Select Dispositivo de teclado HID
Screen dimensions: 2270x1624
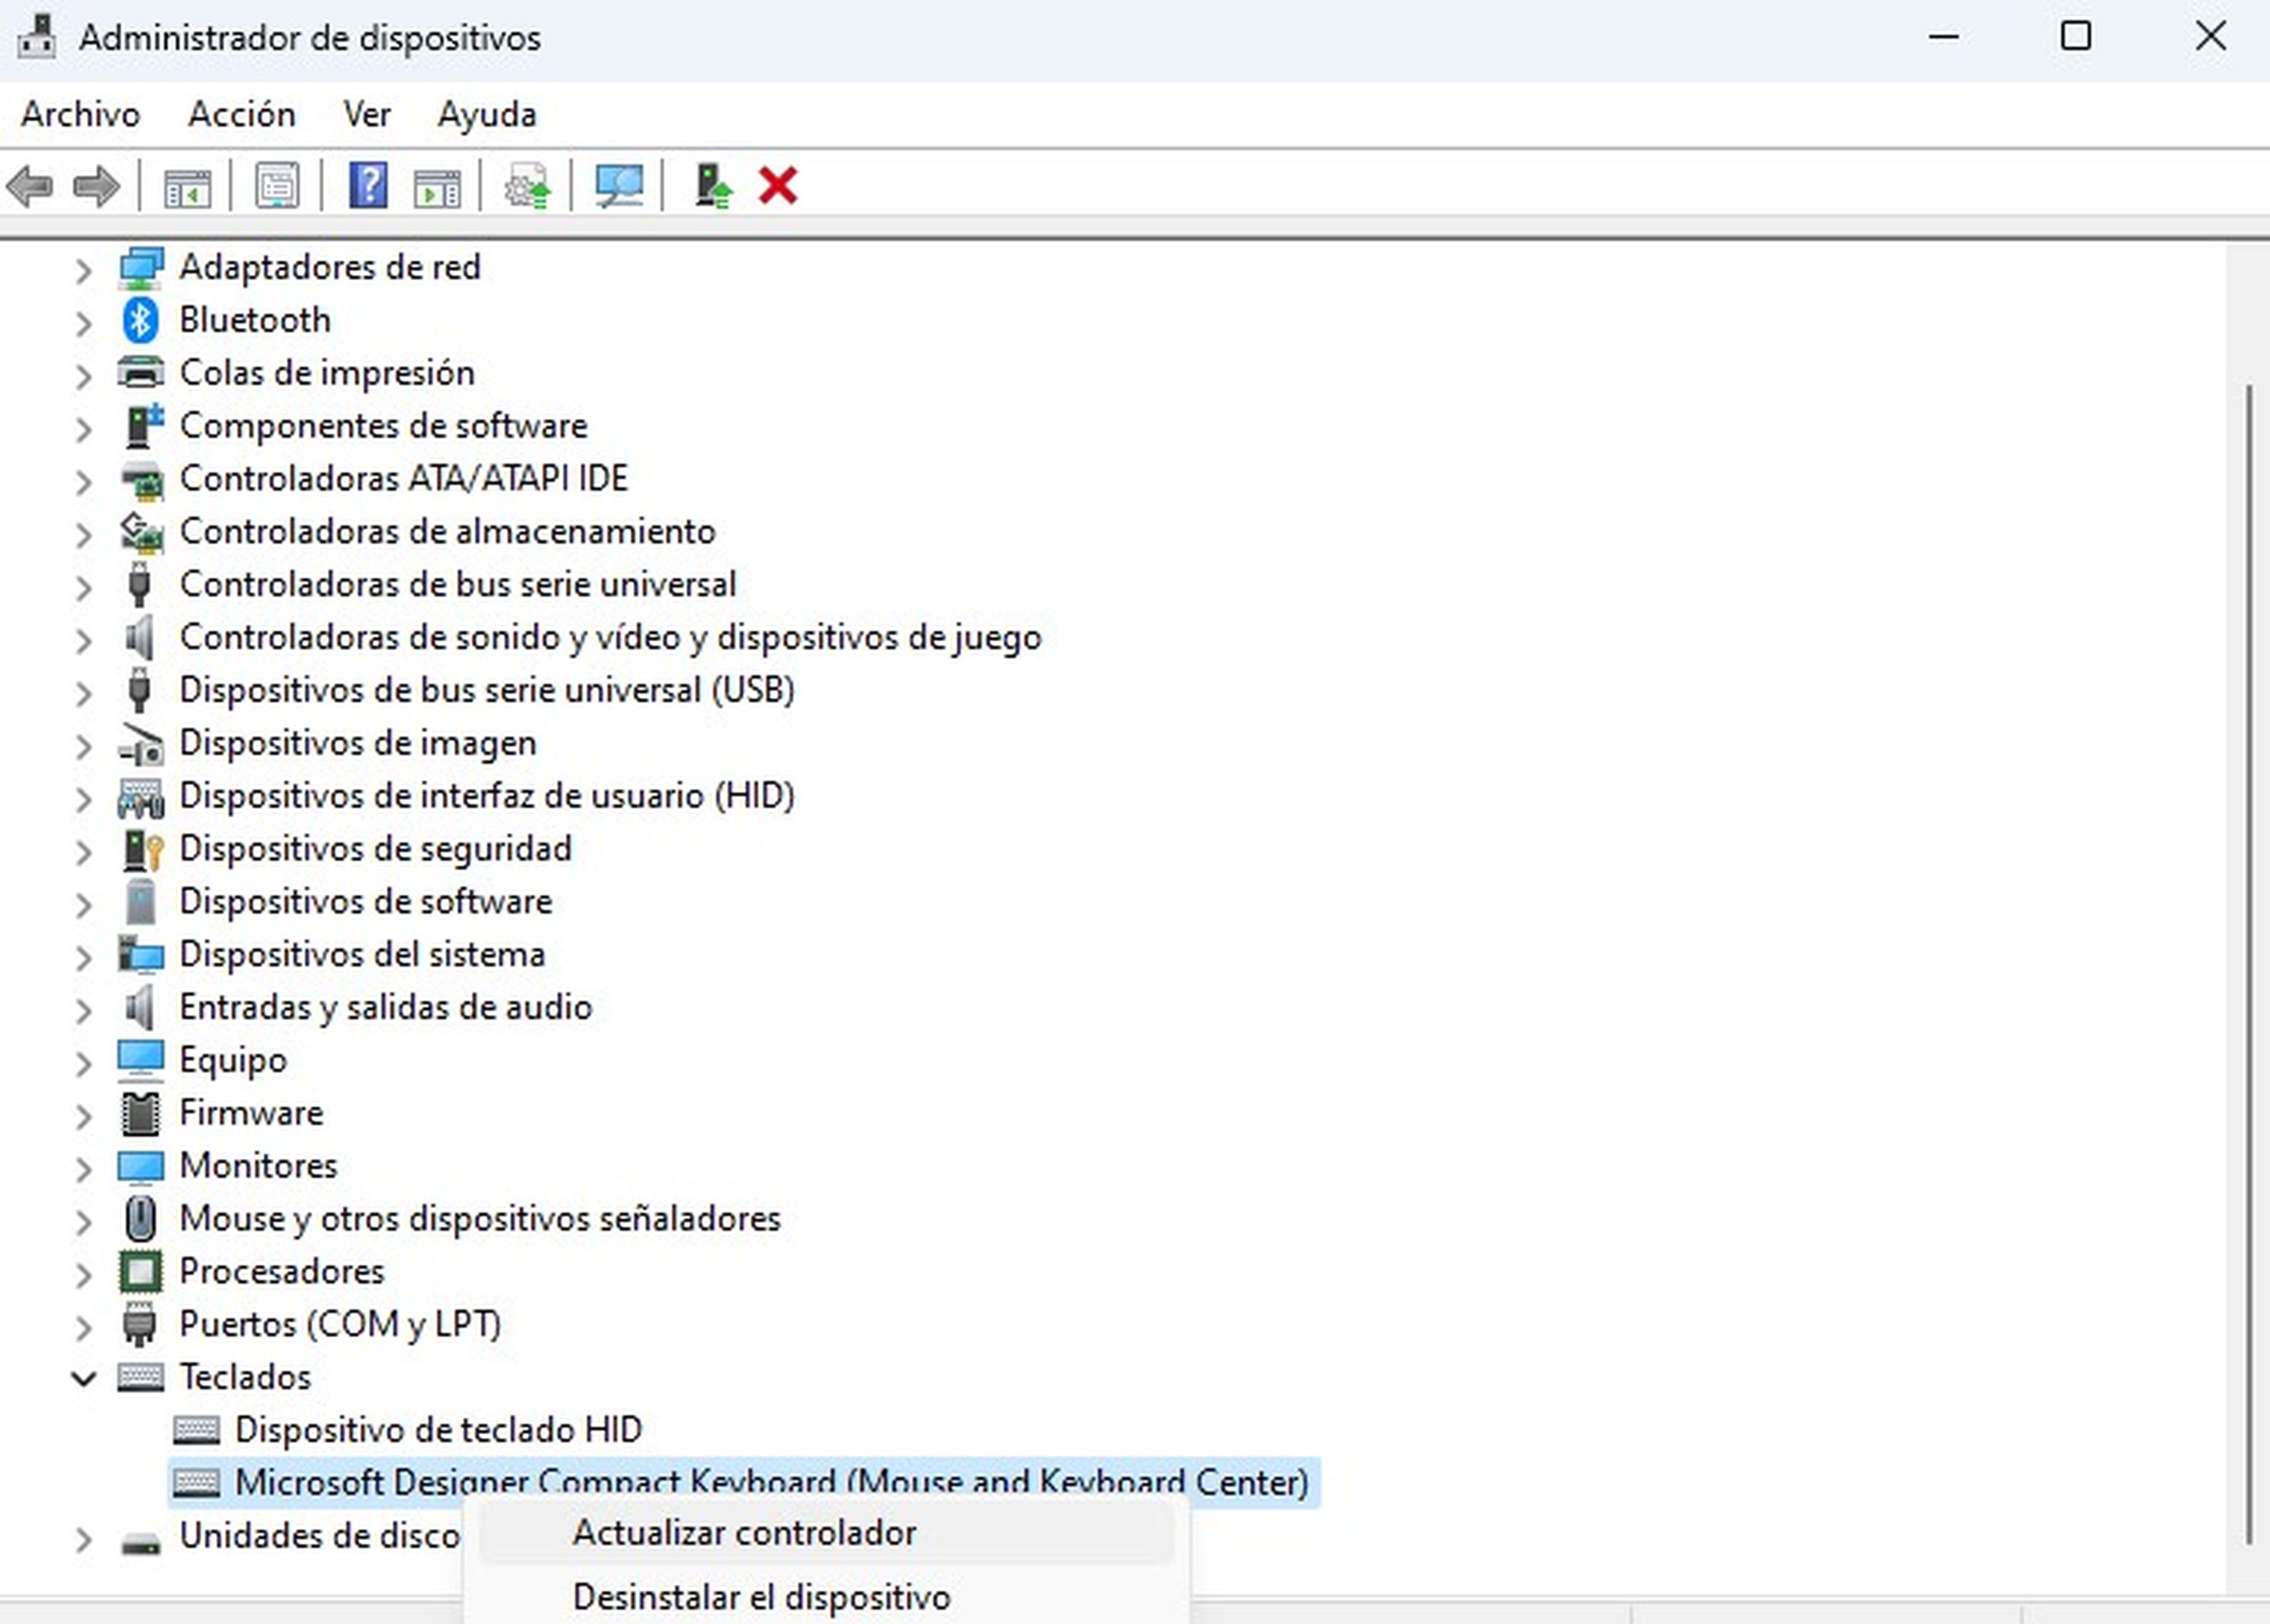click(438, 1430)
